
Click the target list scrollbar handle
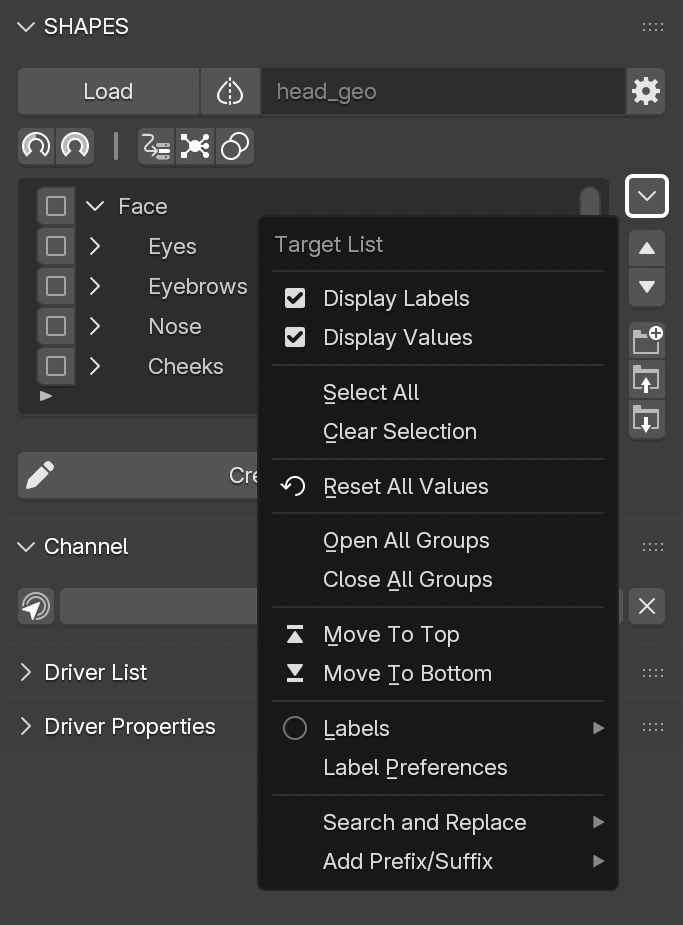coord(590,201)
